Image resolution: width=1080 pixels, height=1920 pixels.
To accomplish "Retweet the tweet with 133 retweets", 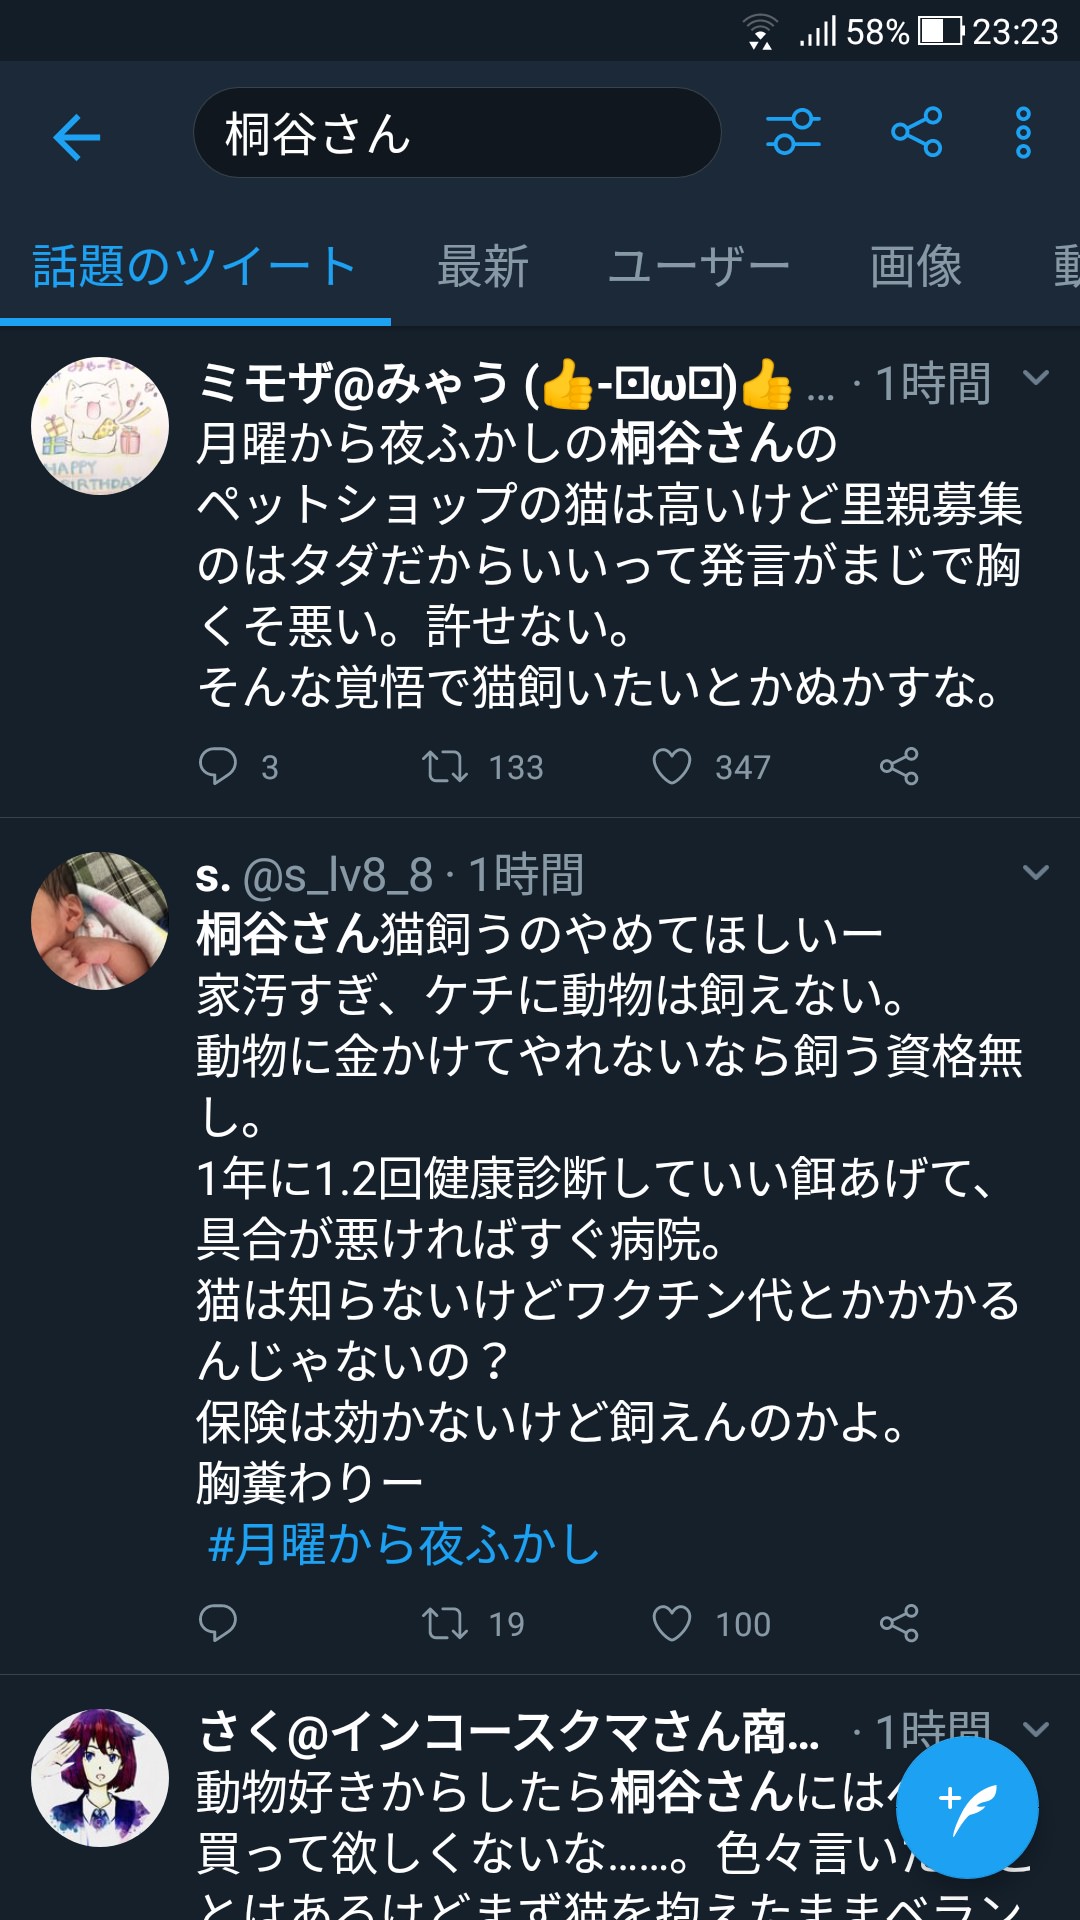I will (x=445, y=766).
